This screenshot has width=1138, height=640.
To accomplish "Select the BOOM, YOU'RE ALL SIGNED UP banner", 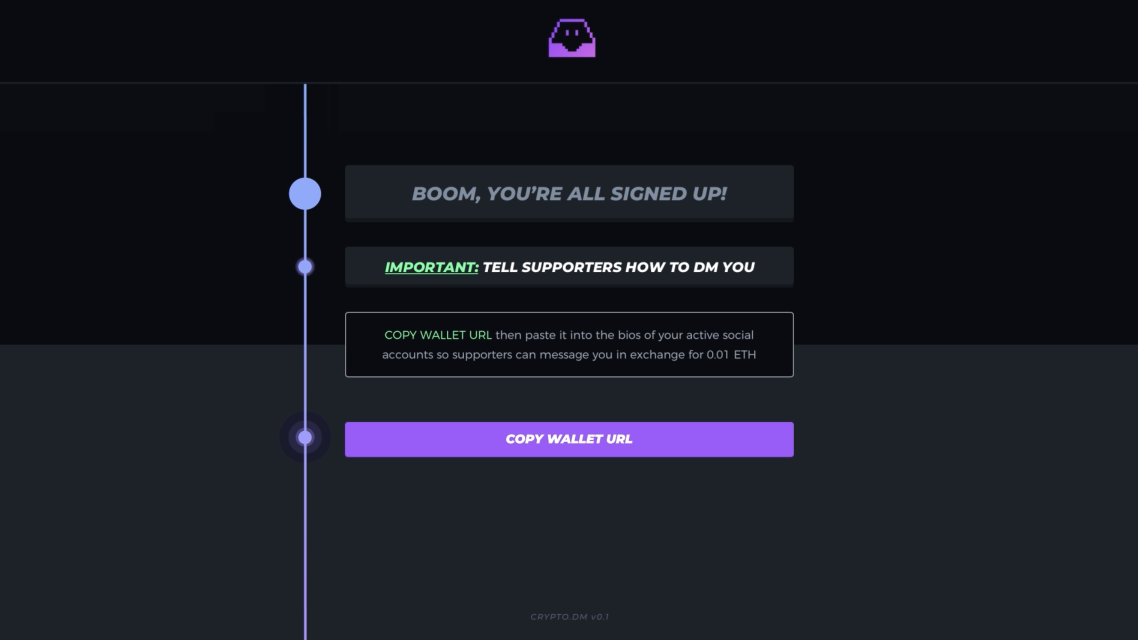I will [569, 192].
